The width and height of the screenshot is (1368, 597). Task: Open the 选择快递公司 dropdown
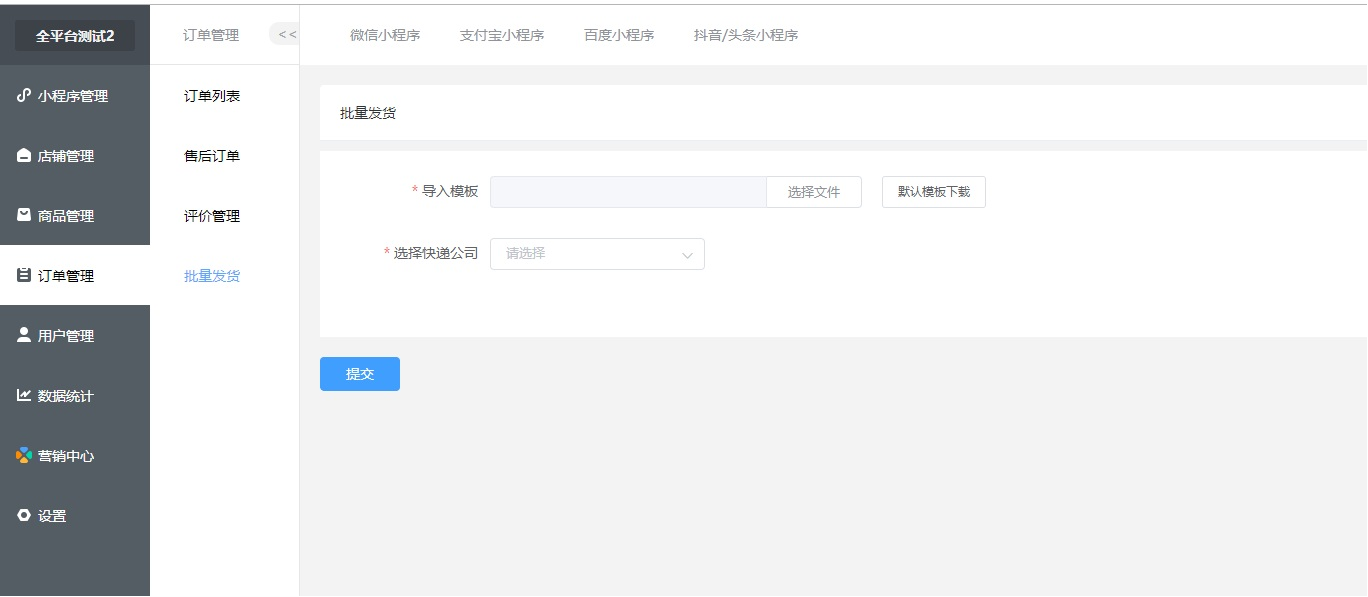click(597, 254)
